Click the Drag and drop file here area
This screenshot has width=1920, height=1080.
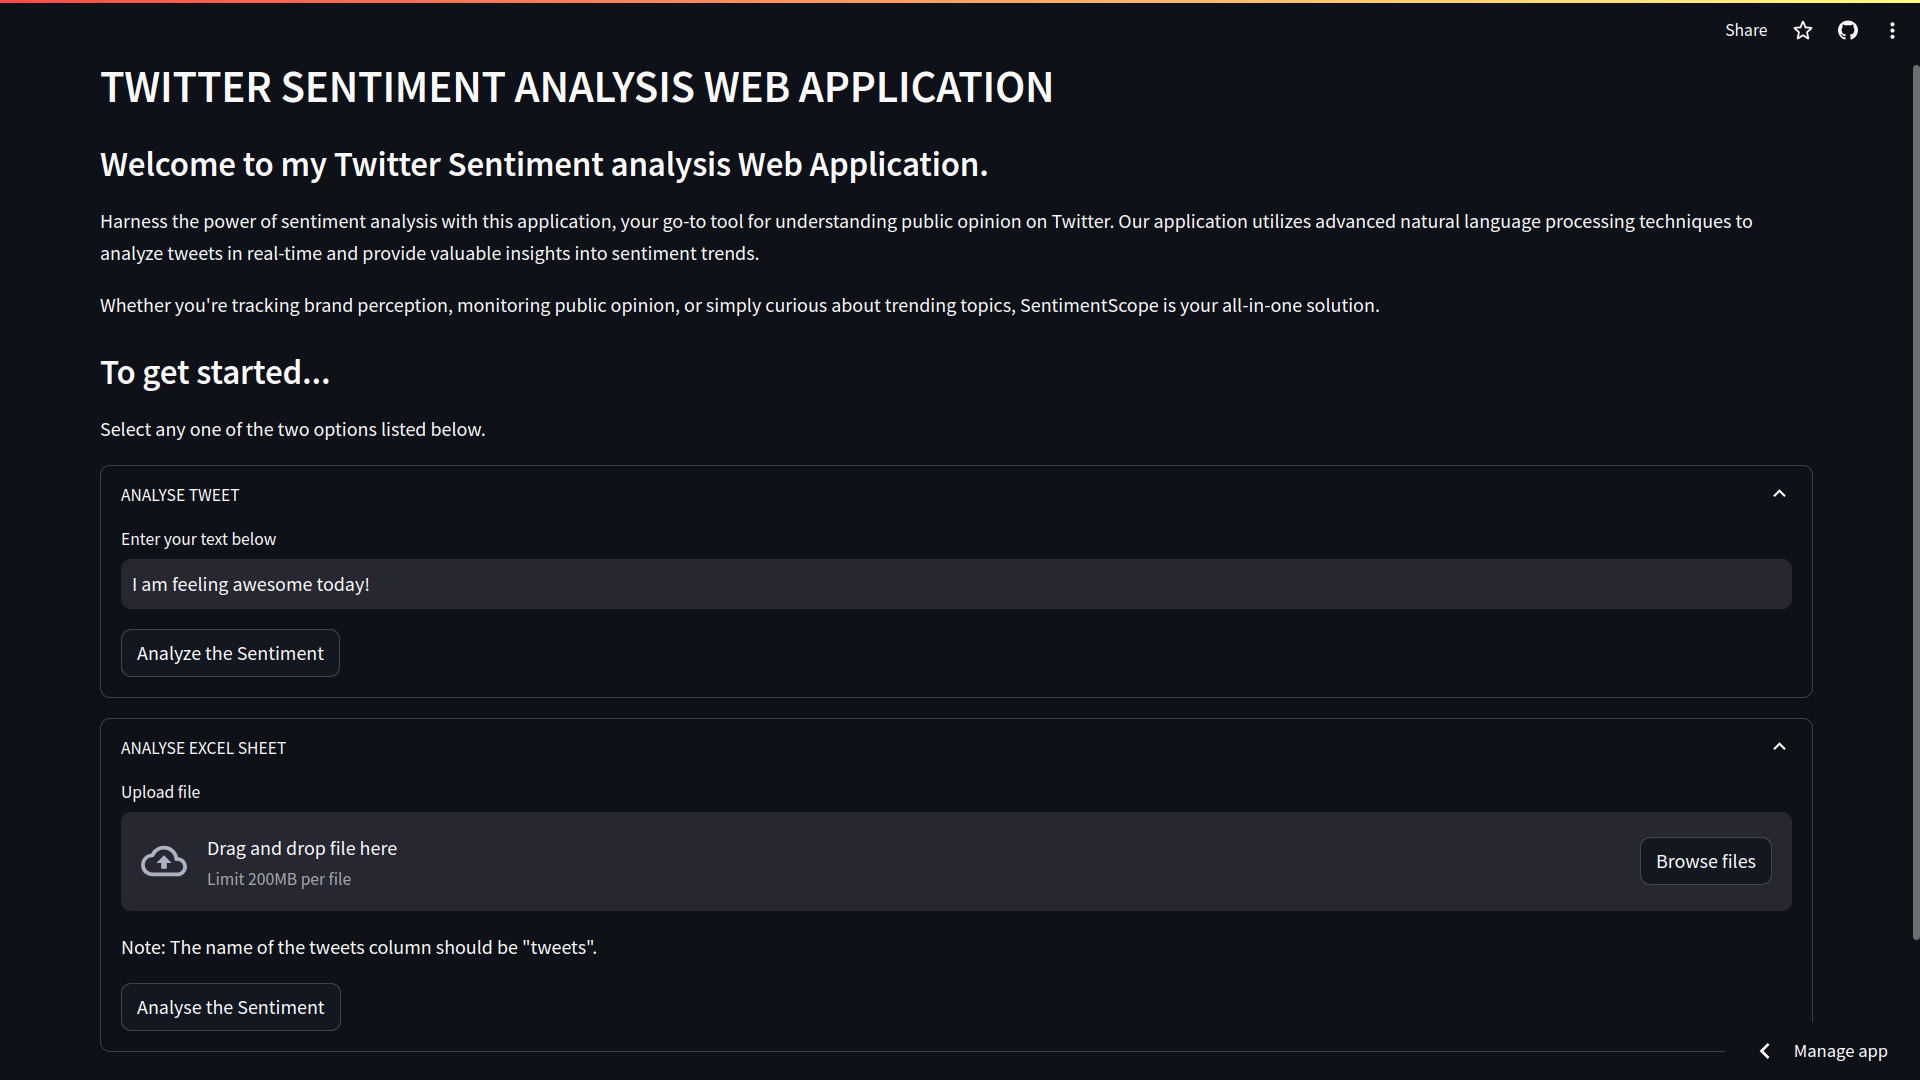coord(302,848)
